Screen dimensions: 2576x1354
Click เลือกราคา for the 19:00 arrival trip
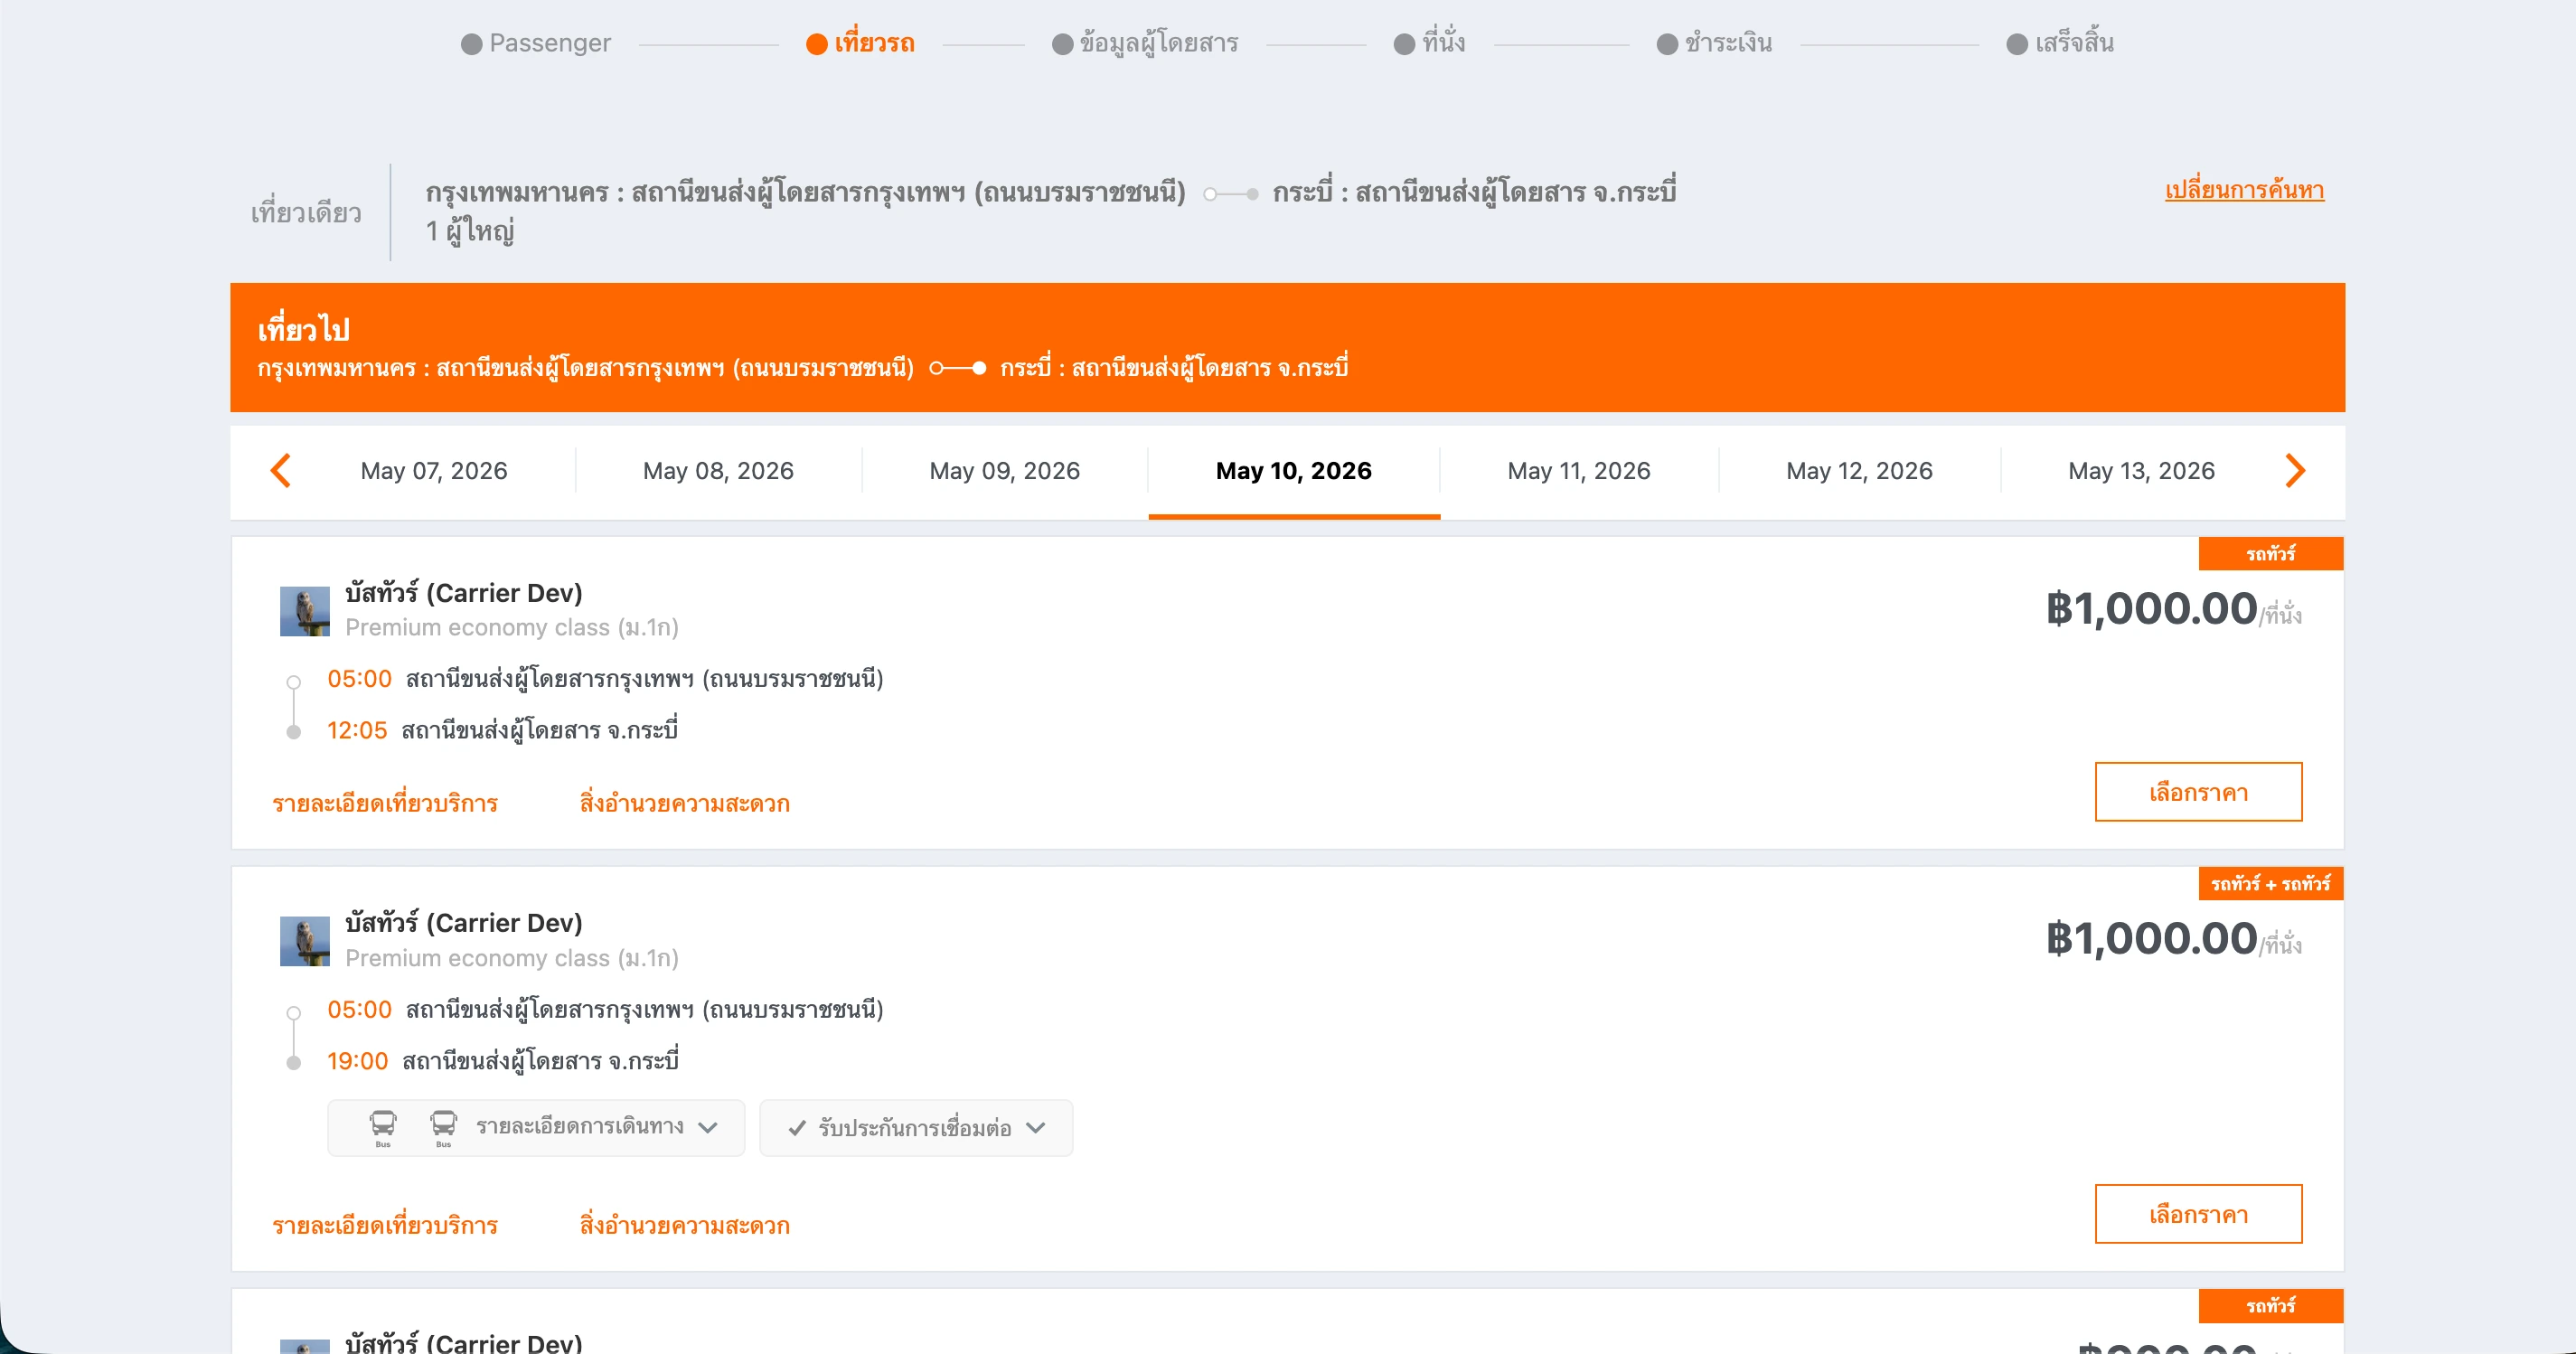click(x=2198, y=1214)
